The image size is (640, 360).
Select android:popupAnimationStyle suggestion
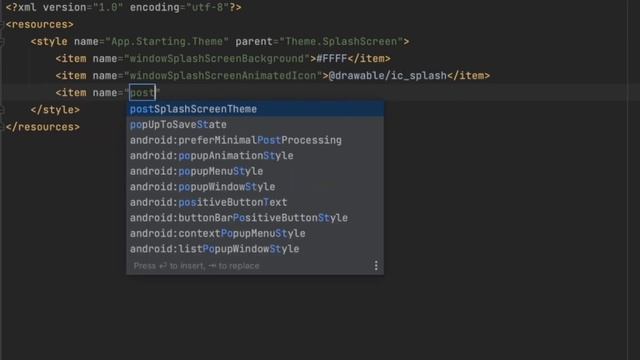tap(255, 156)
